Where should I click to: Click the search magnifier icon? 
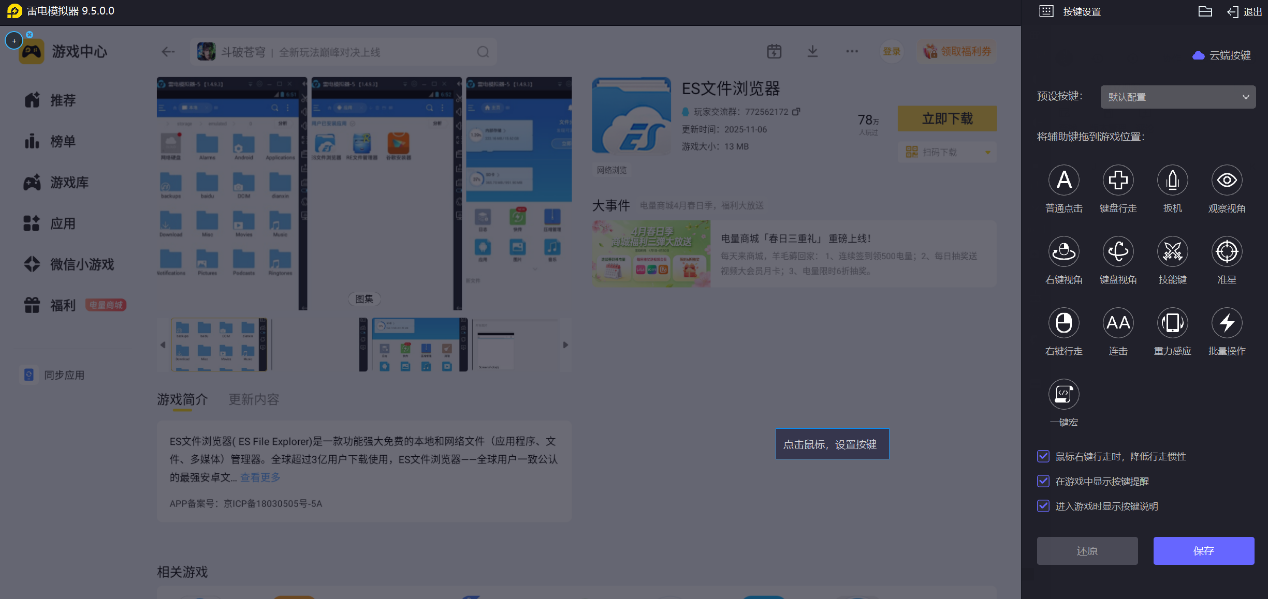pos(483,52)
